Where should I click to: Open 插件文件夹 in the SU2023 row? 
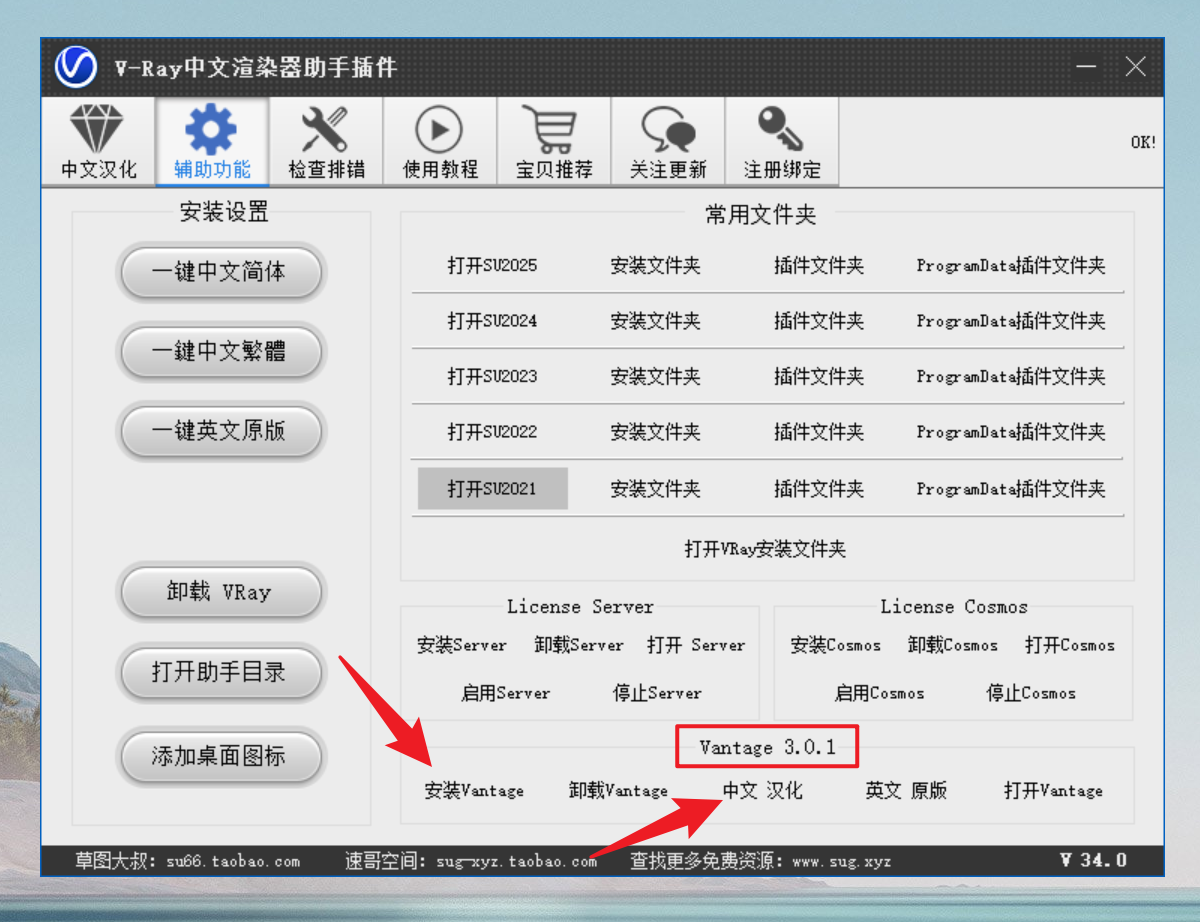[819, 377]
